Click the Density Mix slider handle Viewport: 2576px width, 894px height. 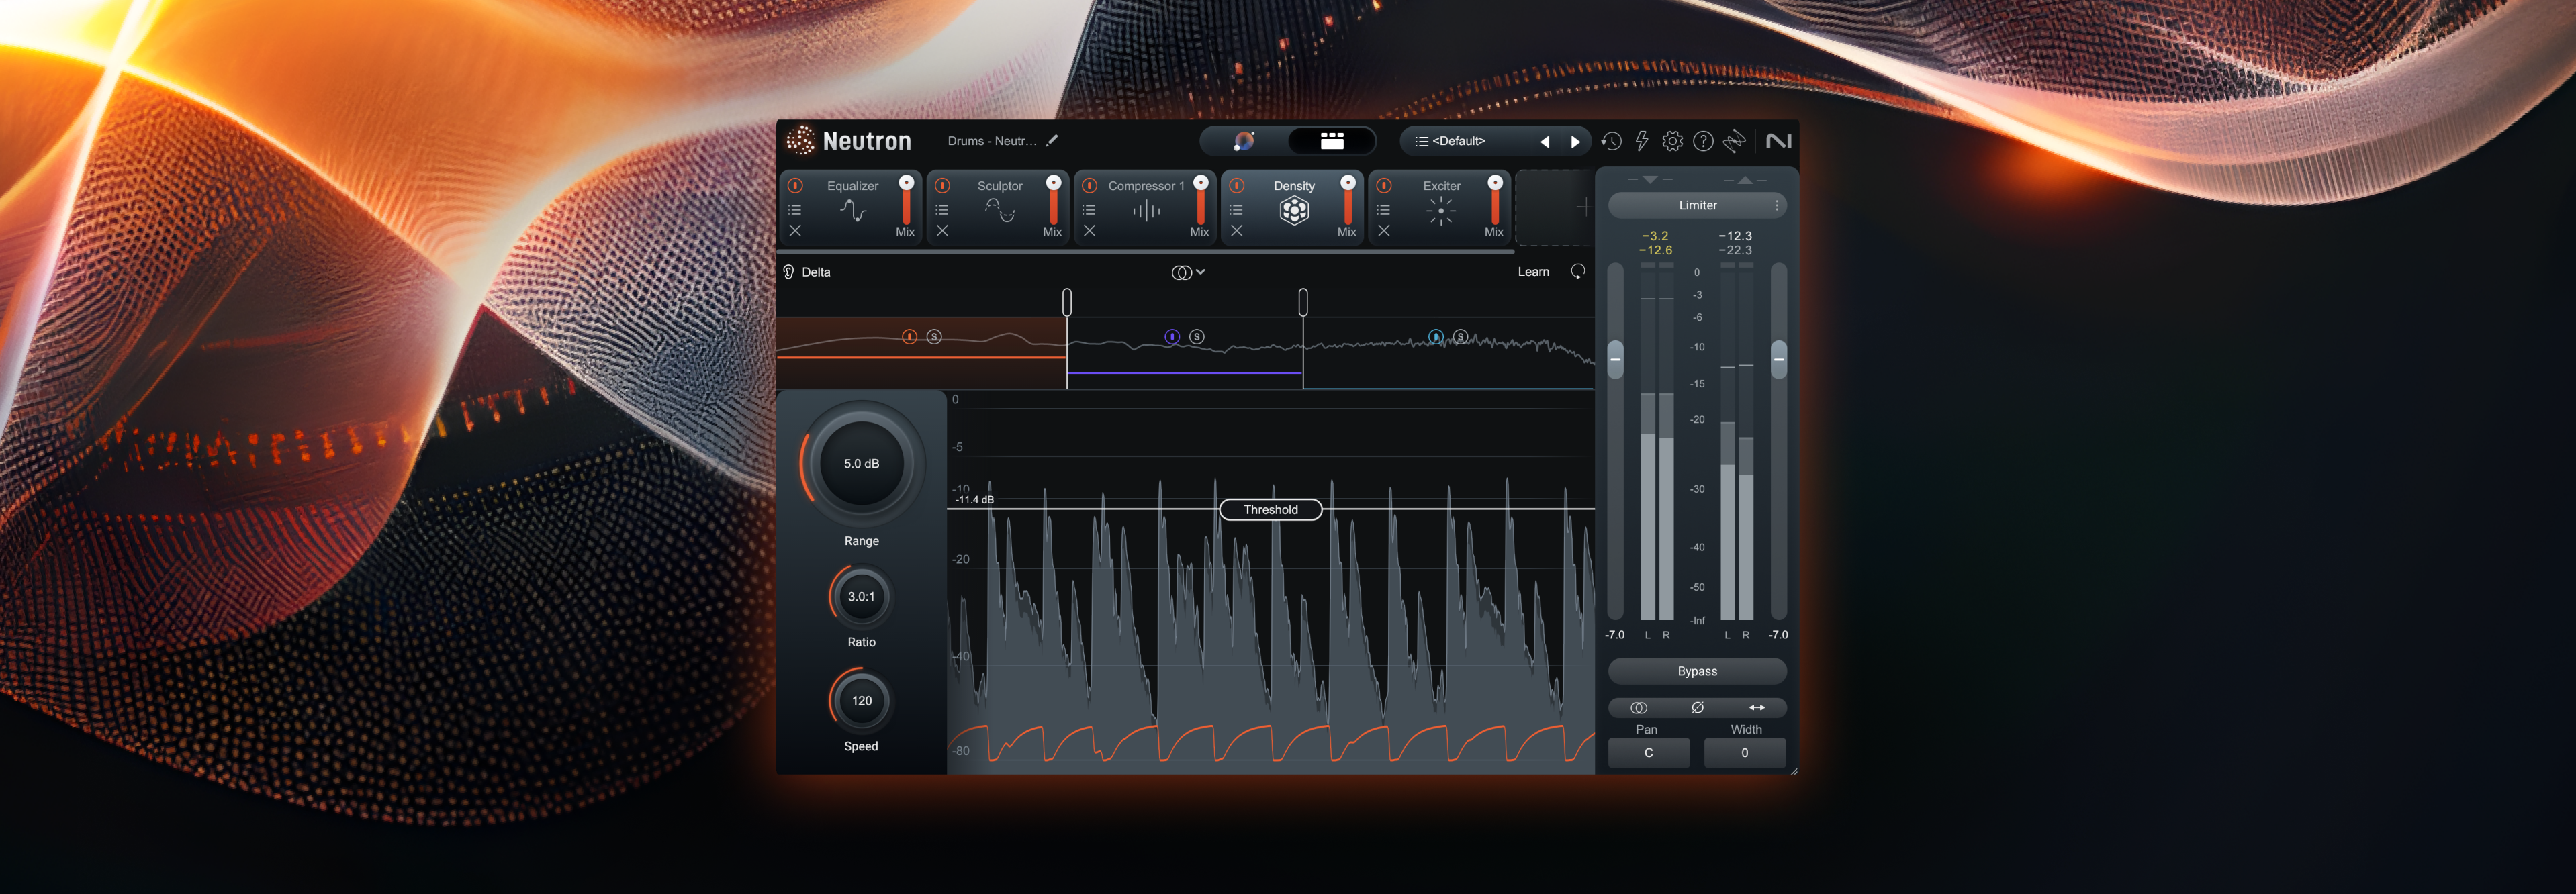coord(1348,182)
